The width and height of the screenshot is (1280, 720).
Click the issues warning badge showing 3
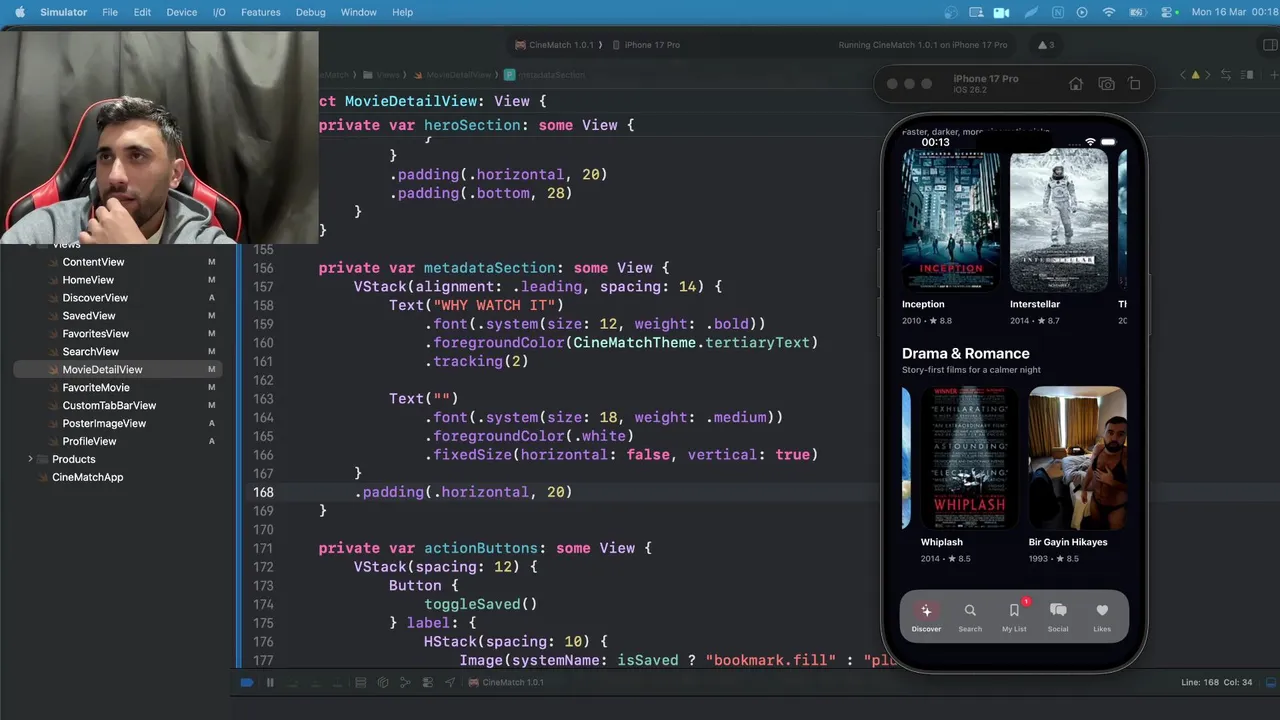pos(1046,45)
